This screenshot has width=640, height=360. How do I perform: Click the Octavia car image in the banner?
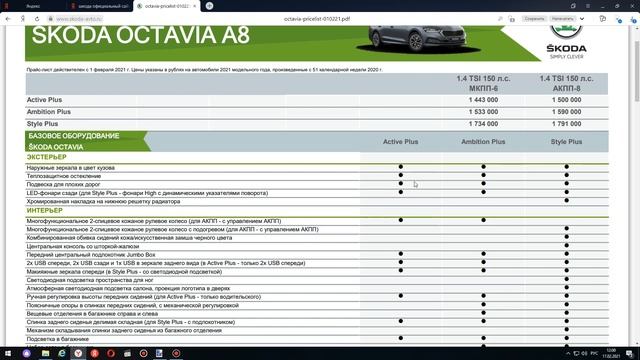[x=418, y=40]
